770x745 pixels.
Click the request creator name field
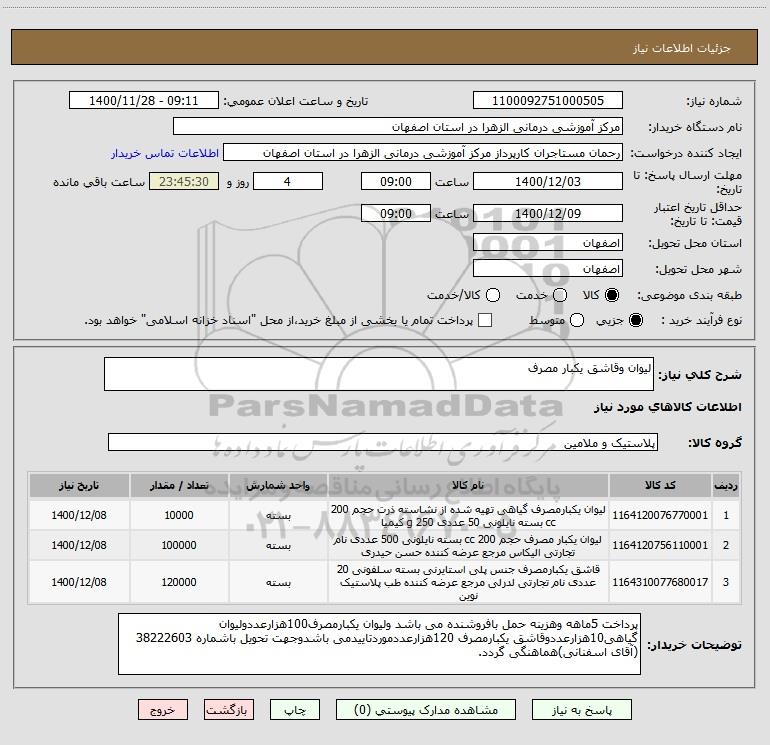[x=423, y=153]
